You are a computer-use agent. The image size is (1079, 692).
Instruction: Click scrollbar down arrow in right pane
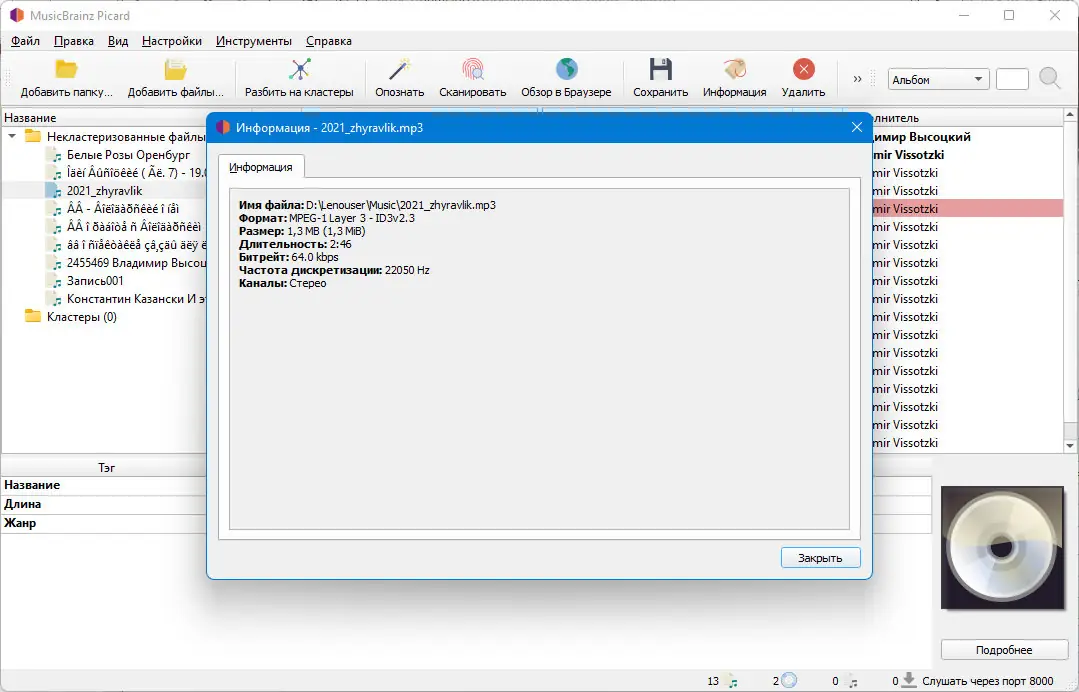point(1070,446)
